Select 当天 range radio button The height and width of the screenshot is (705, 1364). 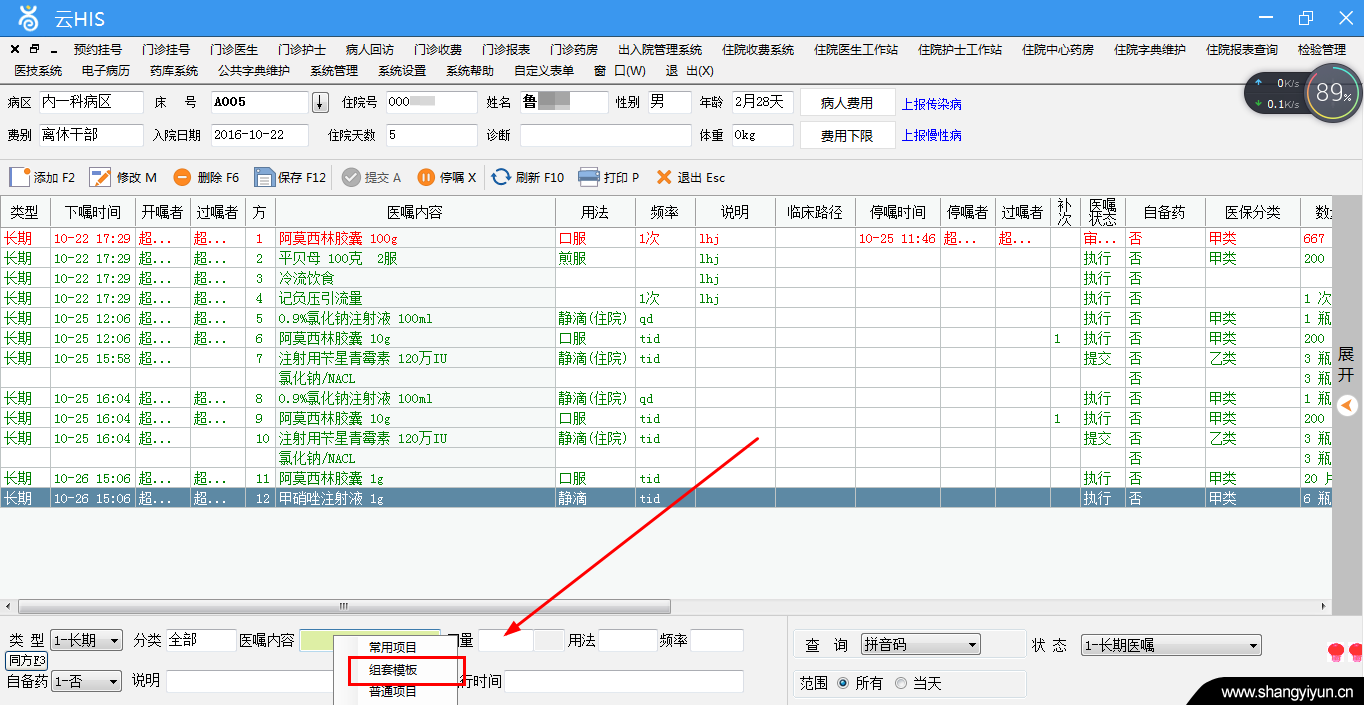coord(901,683)
